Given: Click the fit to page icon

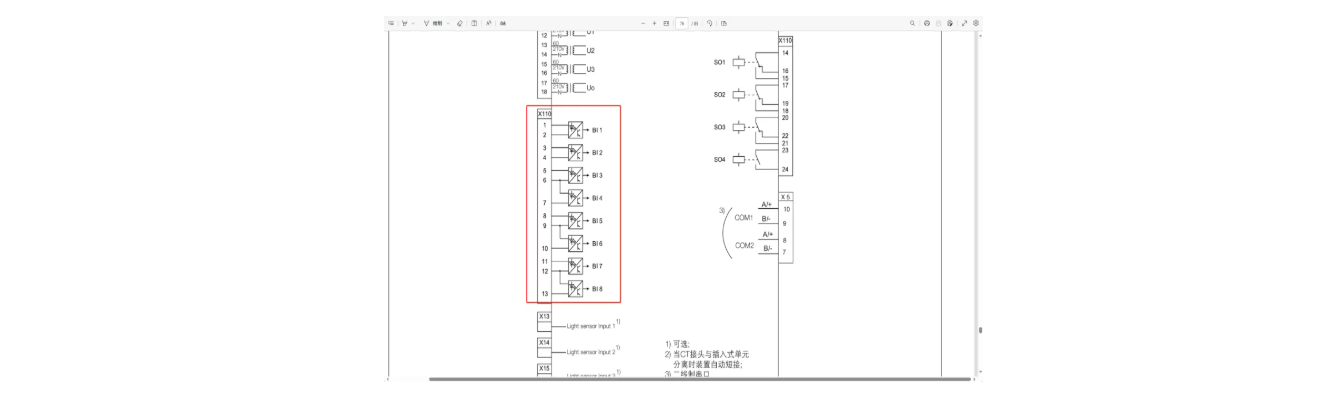Looking at the screenshot, I should point(666,23).
